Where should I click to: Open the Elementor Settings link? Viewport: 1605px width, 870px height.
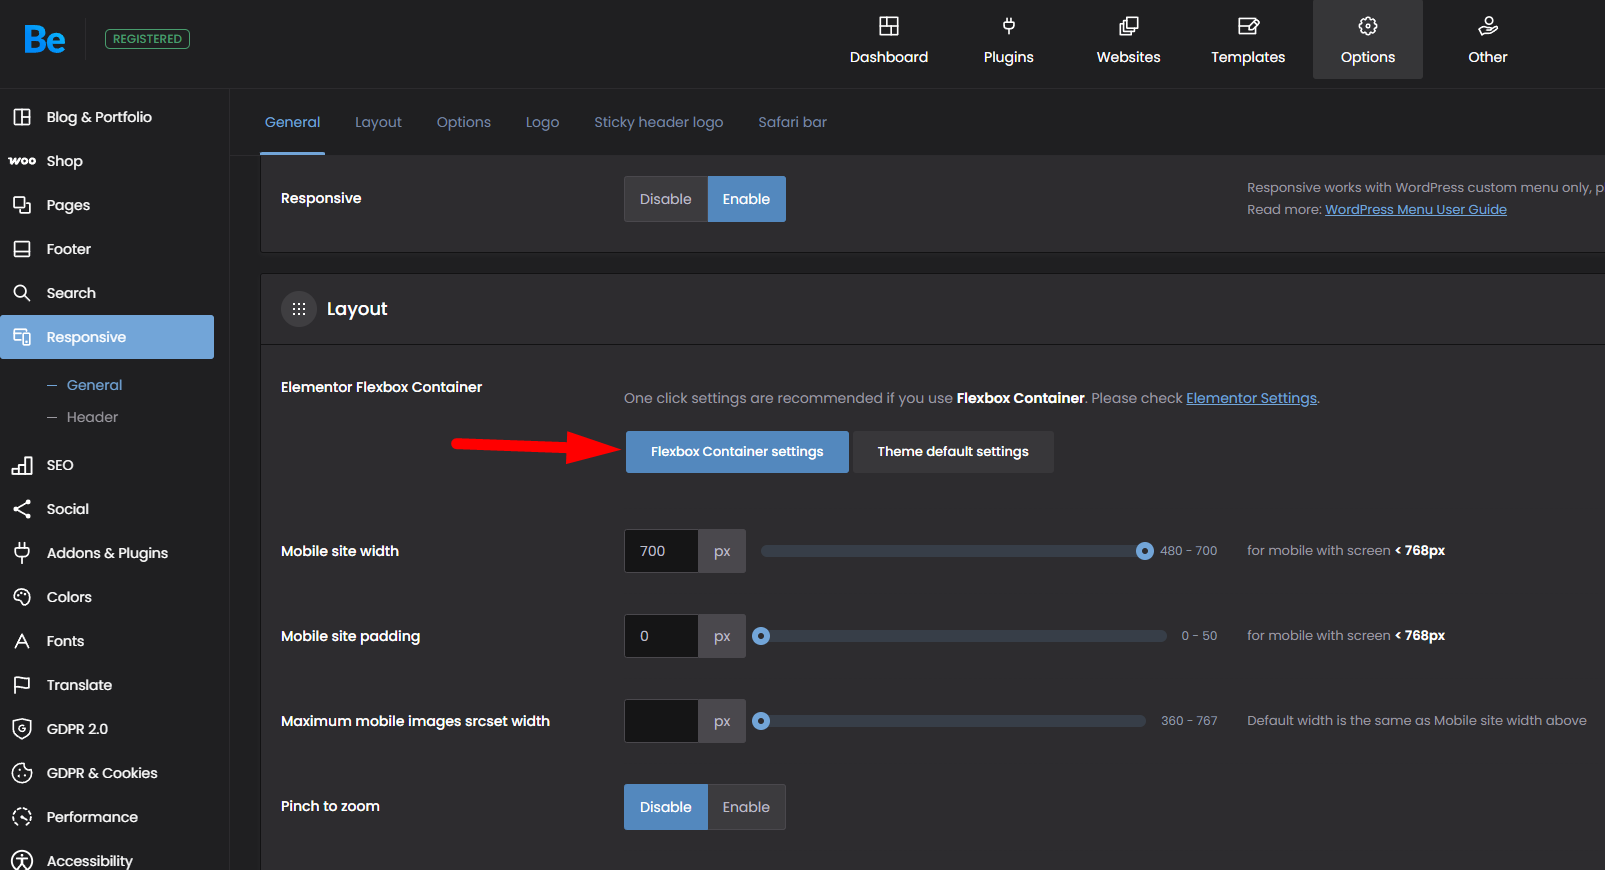pos(1252,398)
